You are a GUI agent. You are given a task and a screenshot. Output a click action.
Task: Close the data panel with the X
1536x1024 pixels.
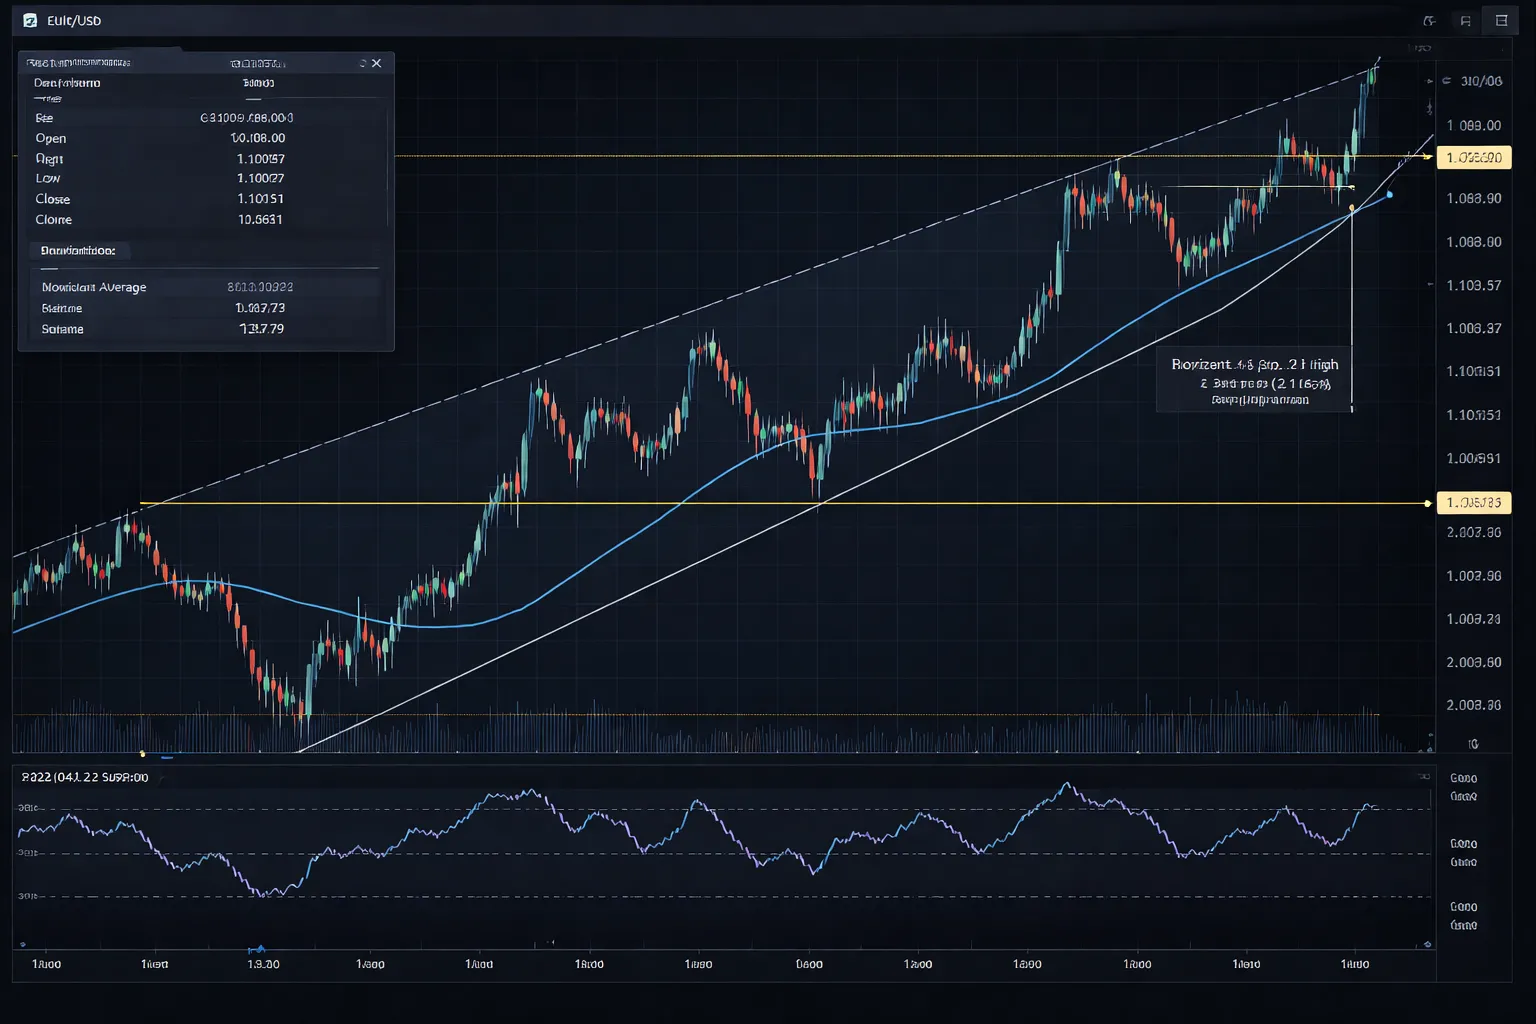pyautogui.click(x=376, y=63)
